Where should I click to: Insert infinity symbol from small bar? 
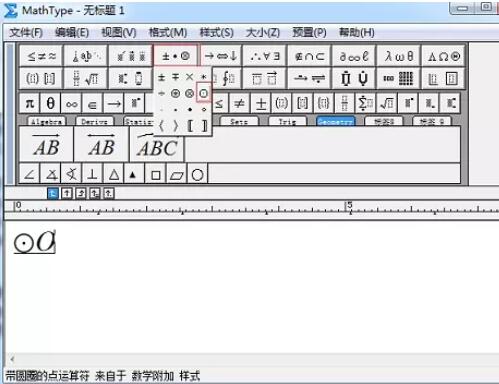pyautogui.click(x=71, y=104)
